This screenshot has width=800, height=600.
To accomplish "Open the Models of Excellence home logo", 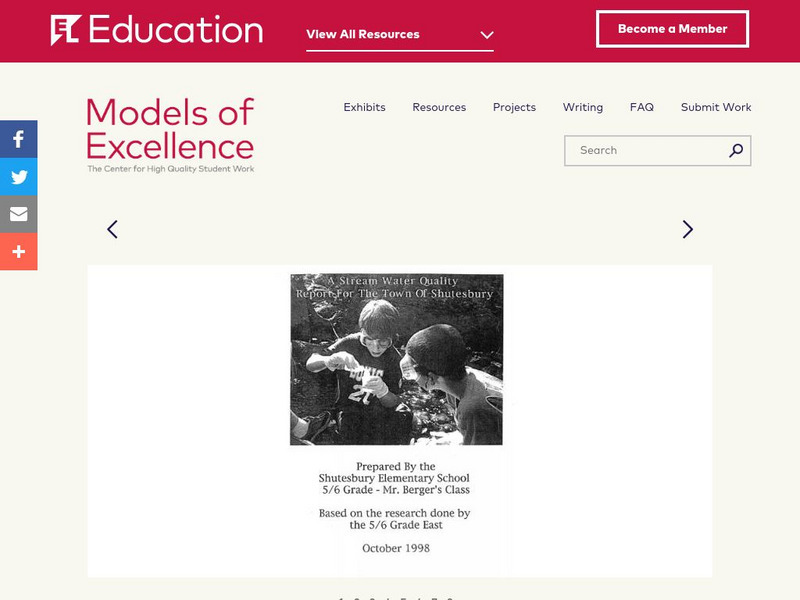I will (x=170, y=134).
